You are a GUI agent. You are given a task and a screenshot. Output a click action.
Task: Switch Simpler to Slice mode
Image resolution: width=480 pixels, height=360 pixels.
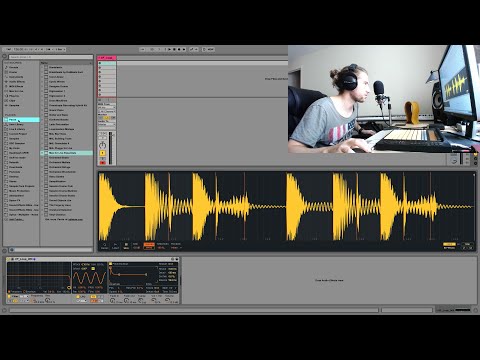[x=126, y=246]
